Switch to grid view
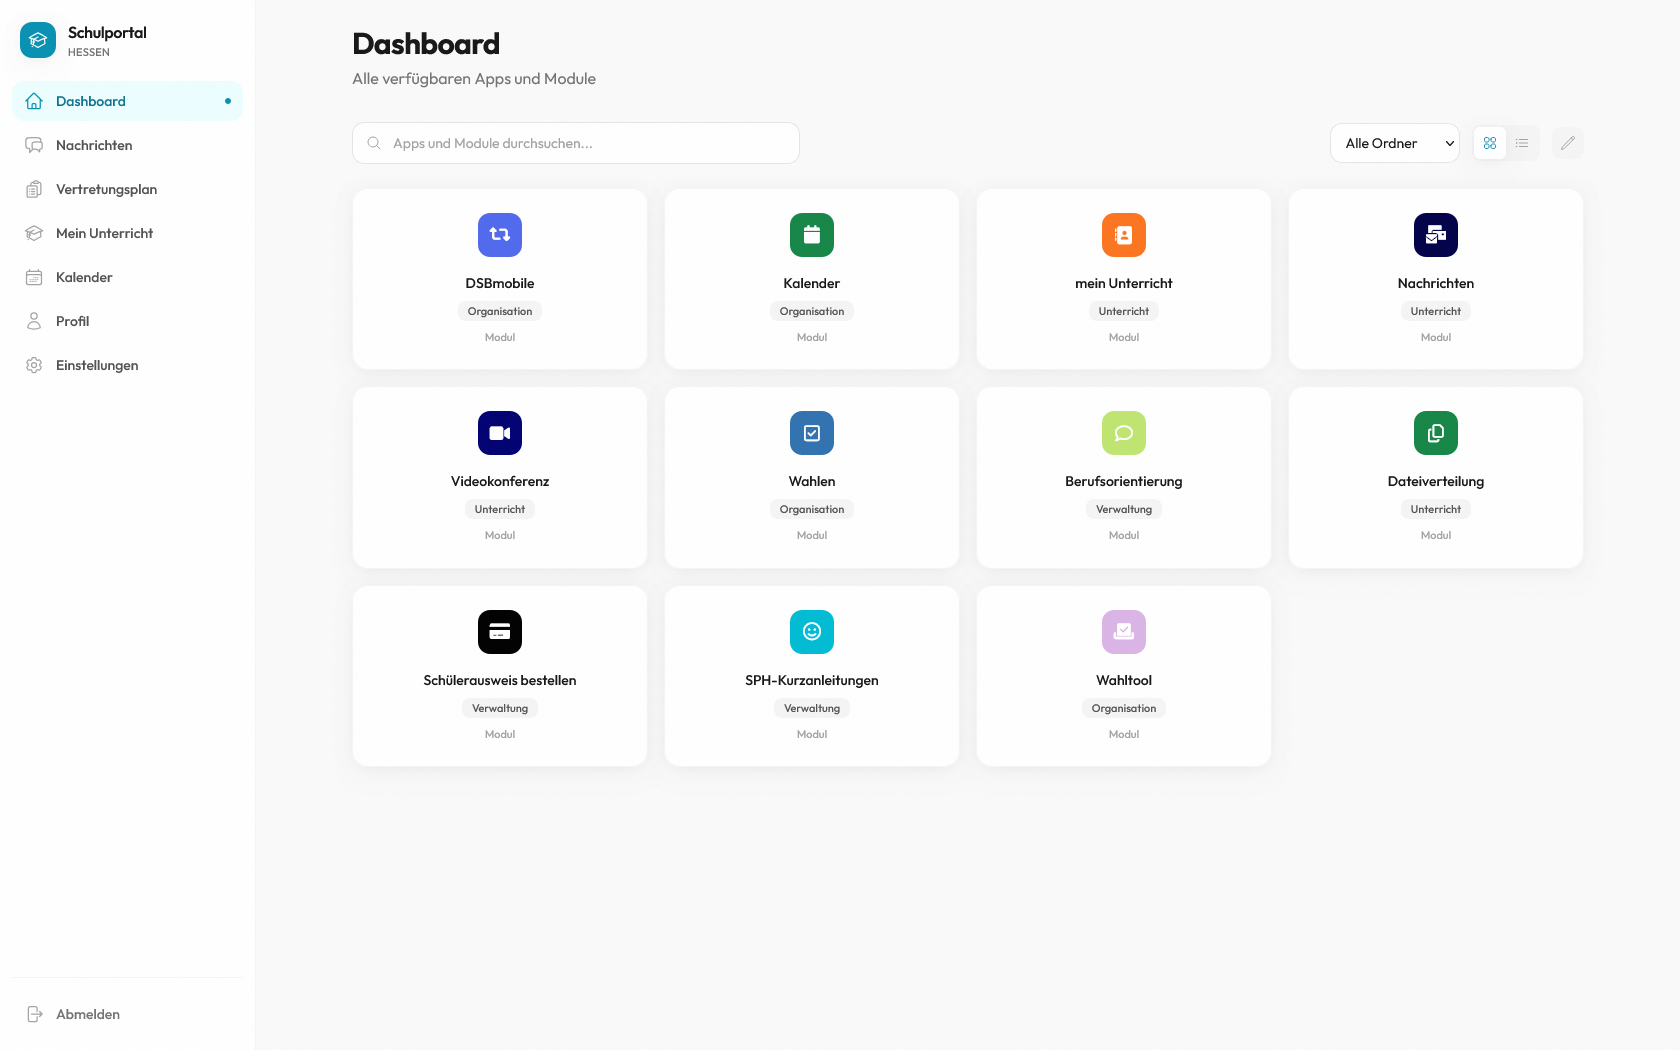Viewport: 1680px width, 1050px height. coord(1490,143)
